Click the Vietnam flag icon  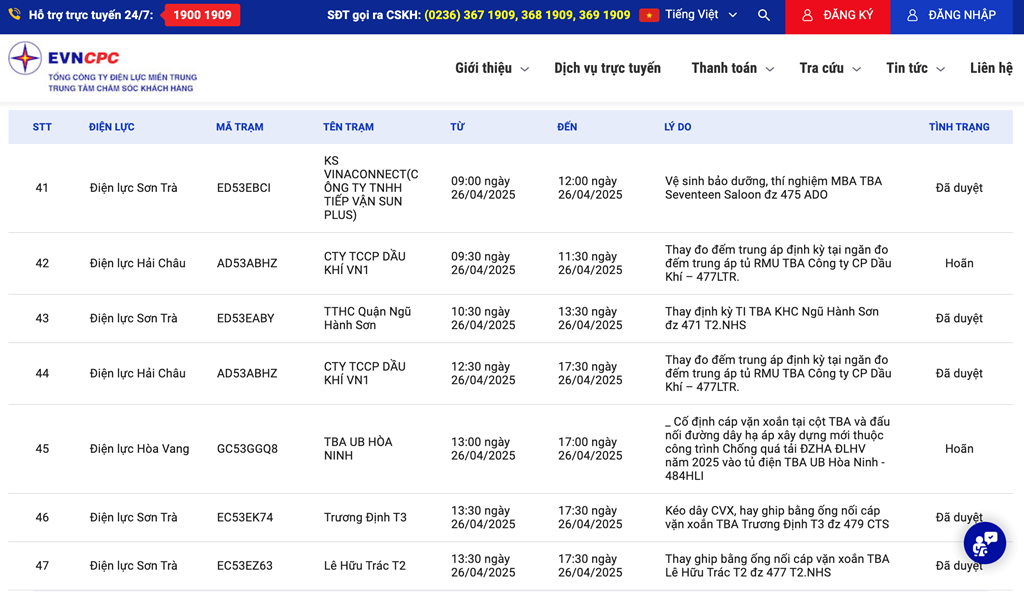649,15
